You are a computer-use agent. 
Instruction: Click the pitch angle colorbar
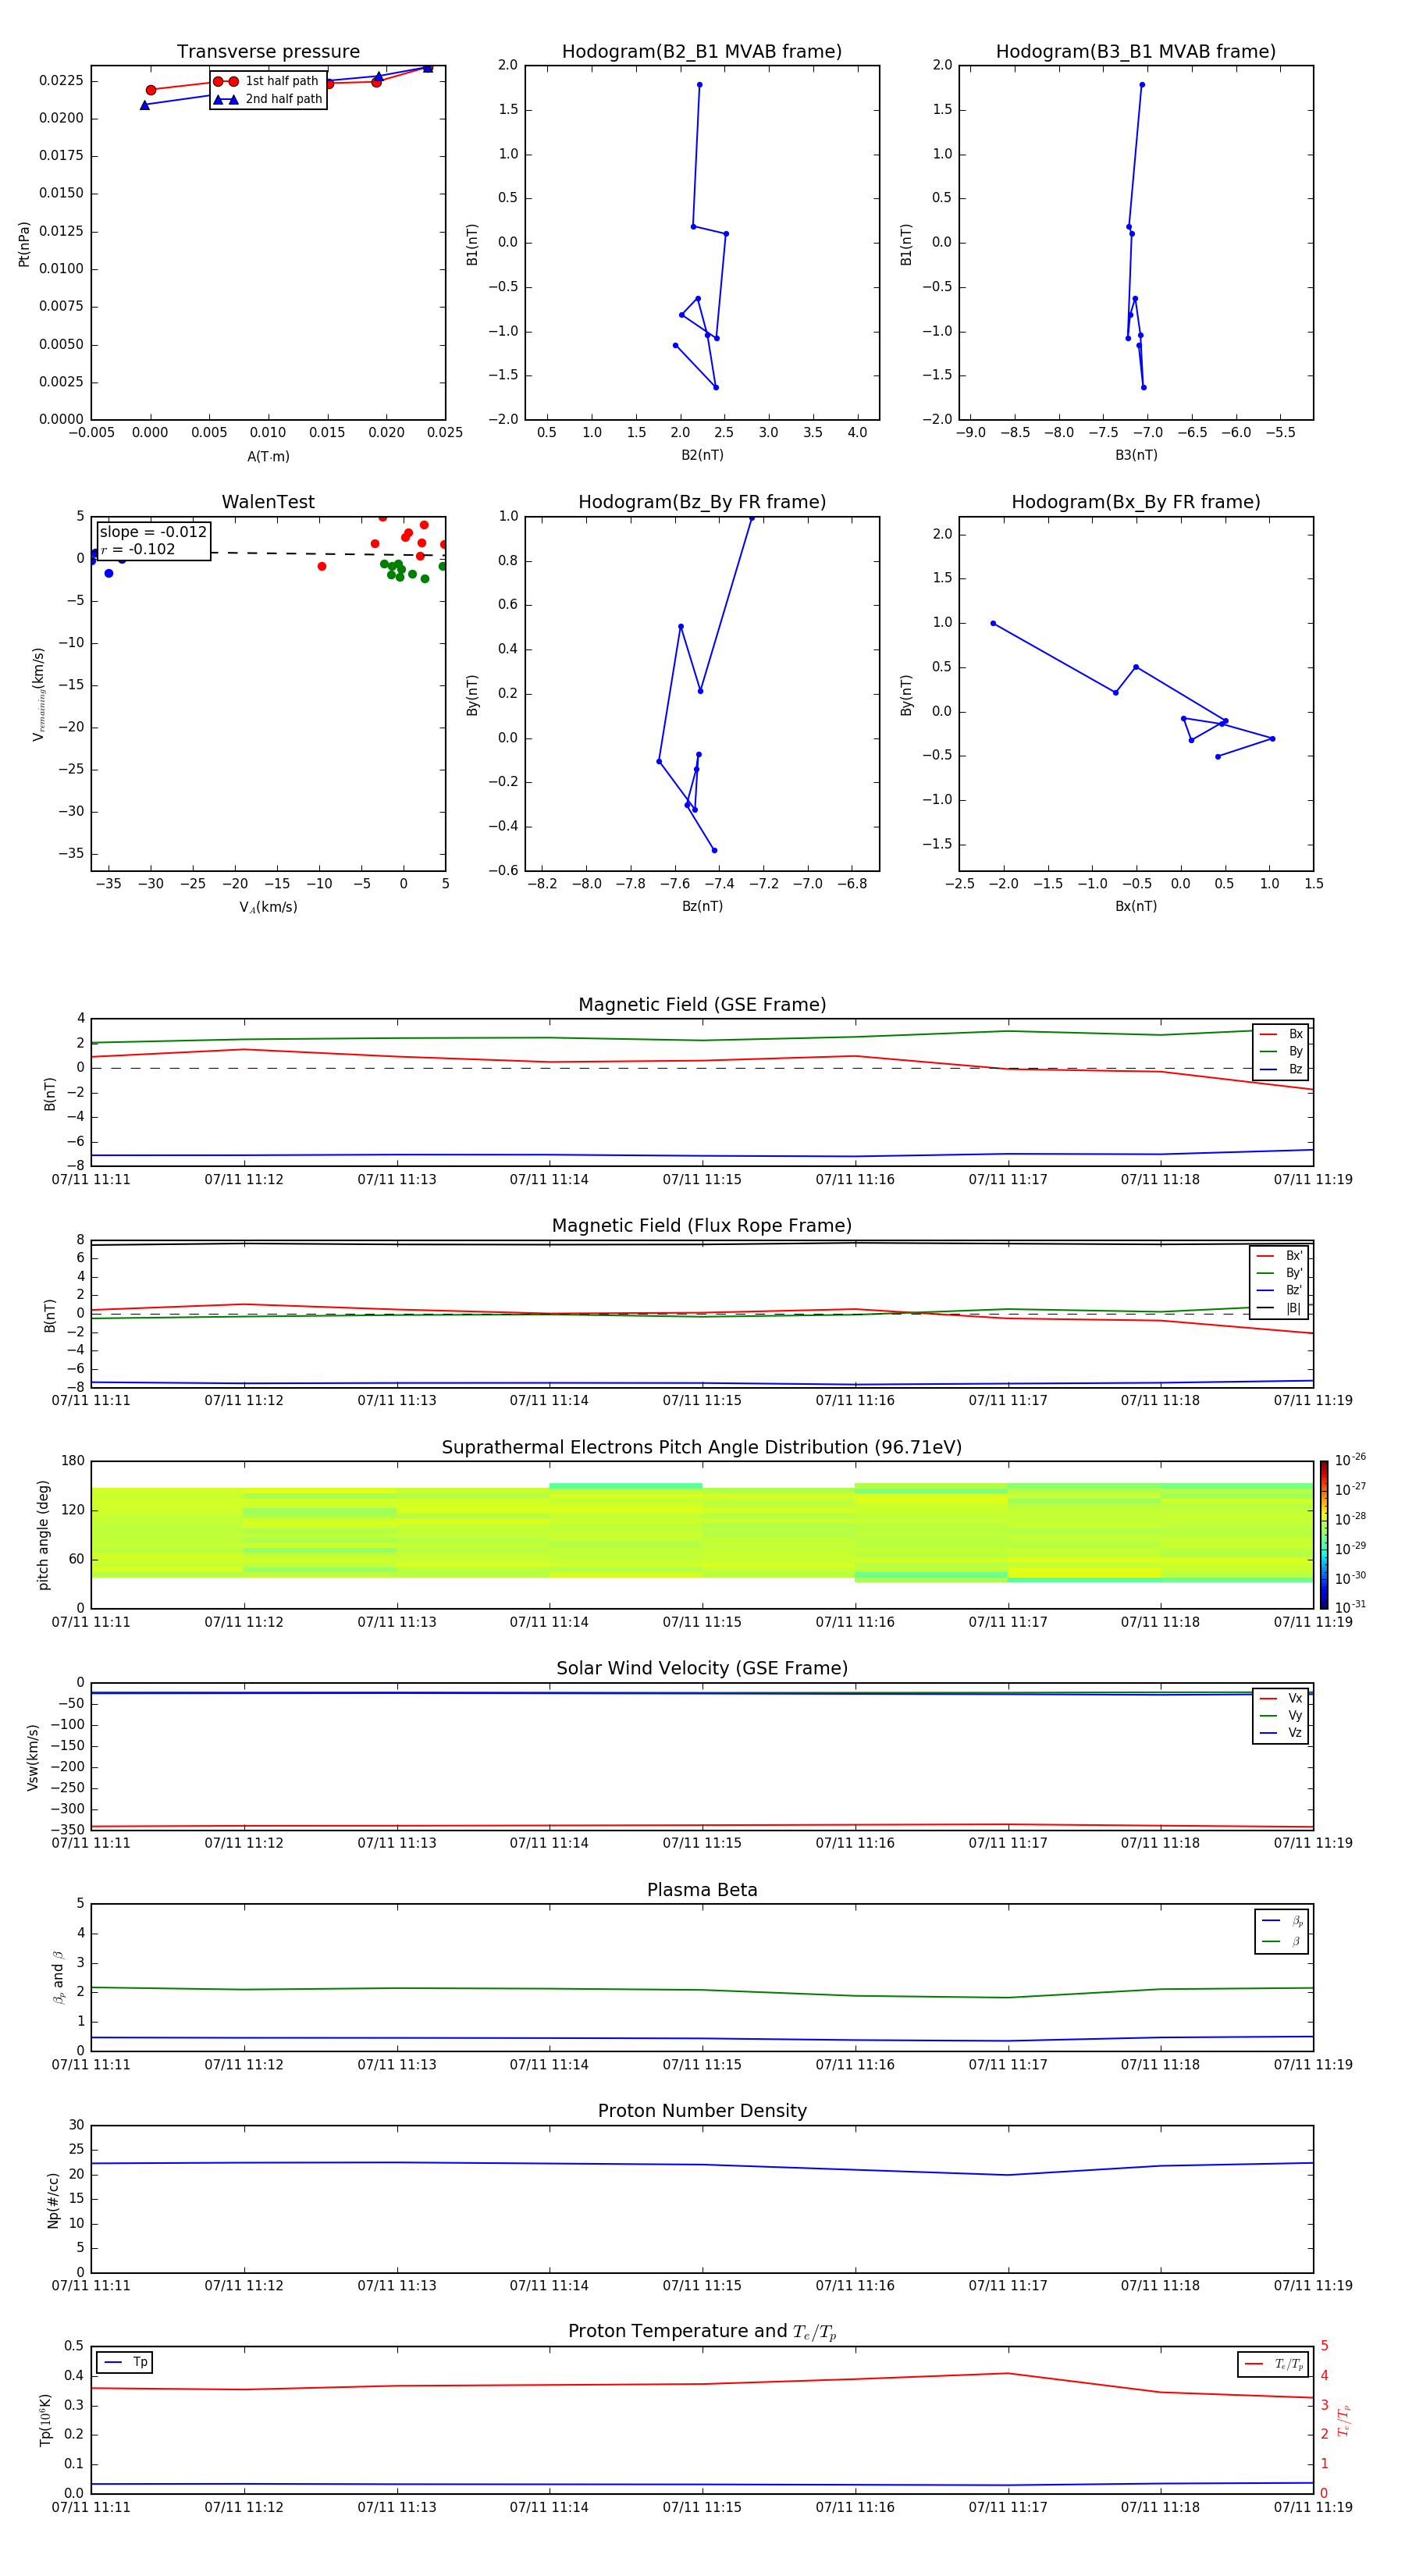click(1324, 1535)
